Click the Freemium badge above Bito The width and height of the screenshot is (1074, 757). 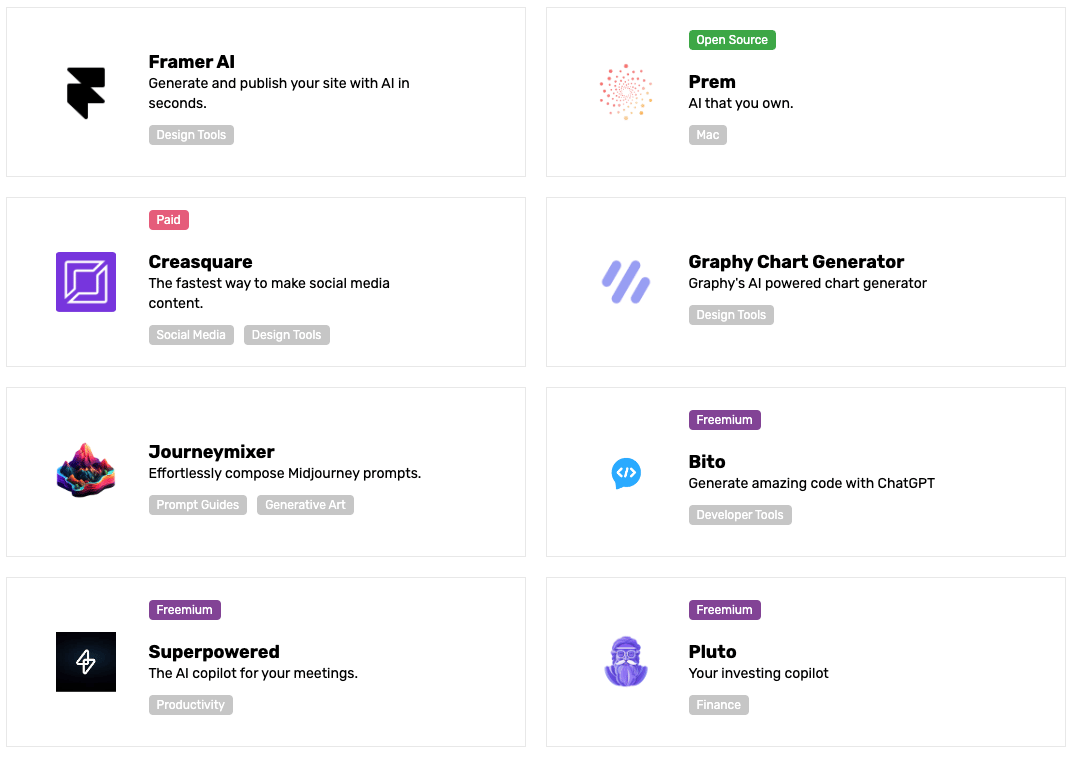(x=724, y=420)
